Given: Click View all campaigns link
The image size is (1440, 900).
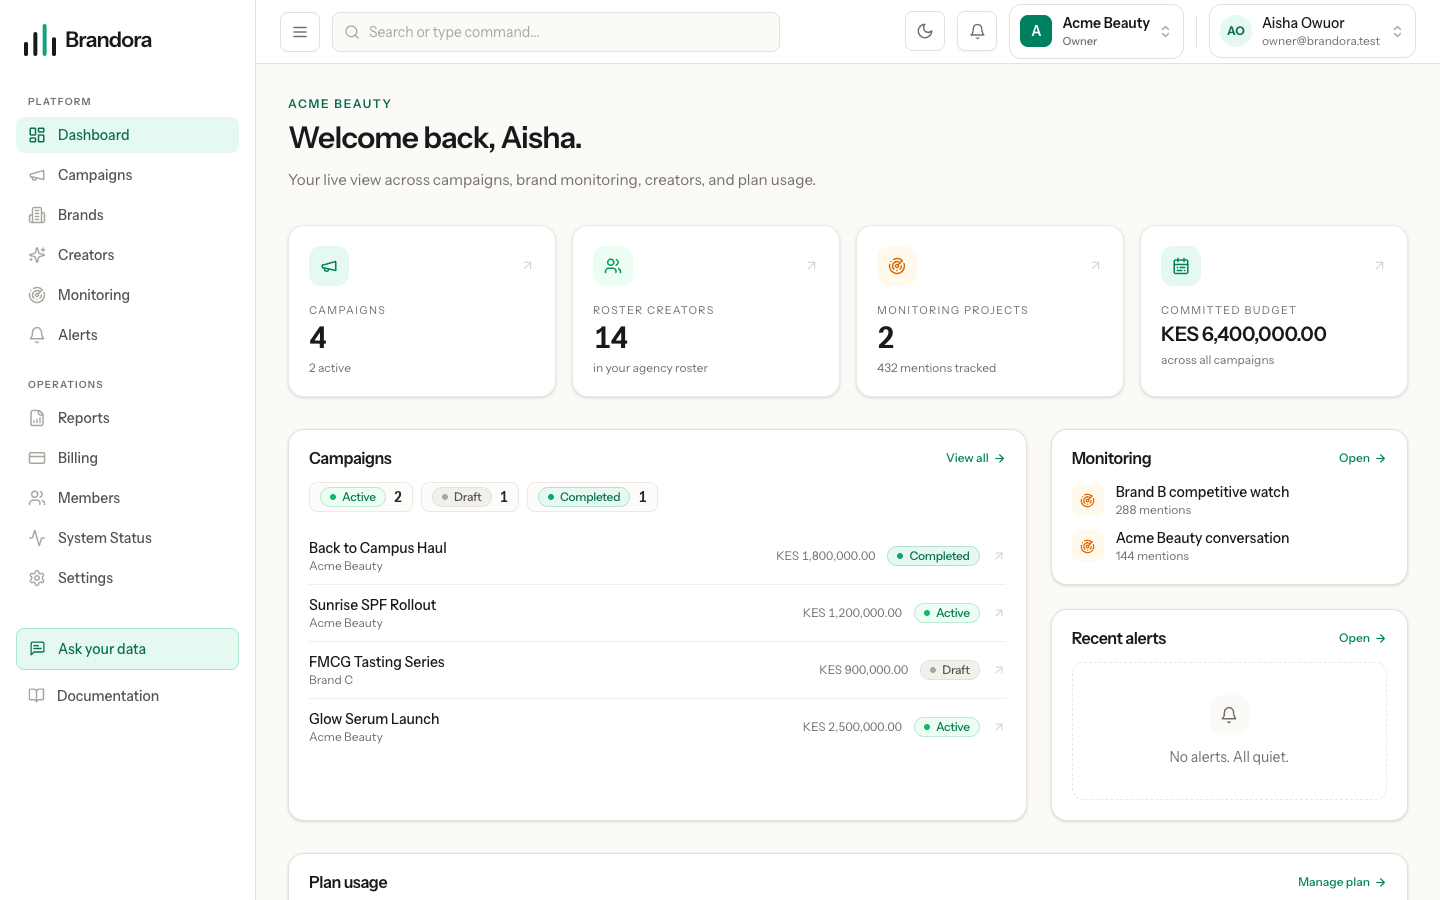Looking at the screenshot, I should pyautogui.click(x=975, y=458).
